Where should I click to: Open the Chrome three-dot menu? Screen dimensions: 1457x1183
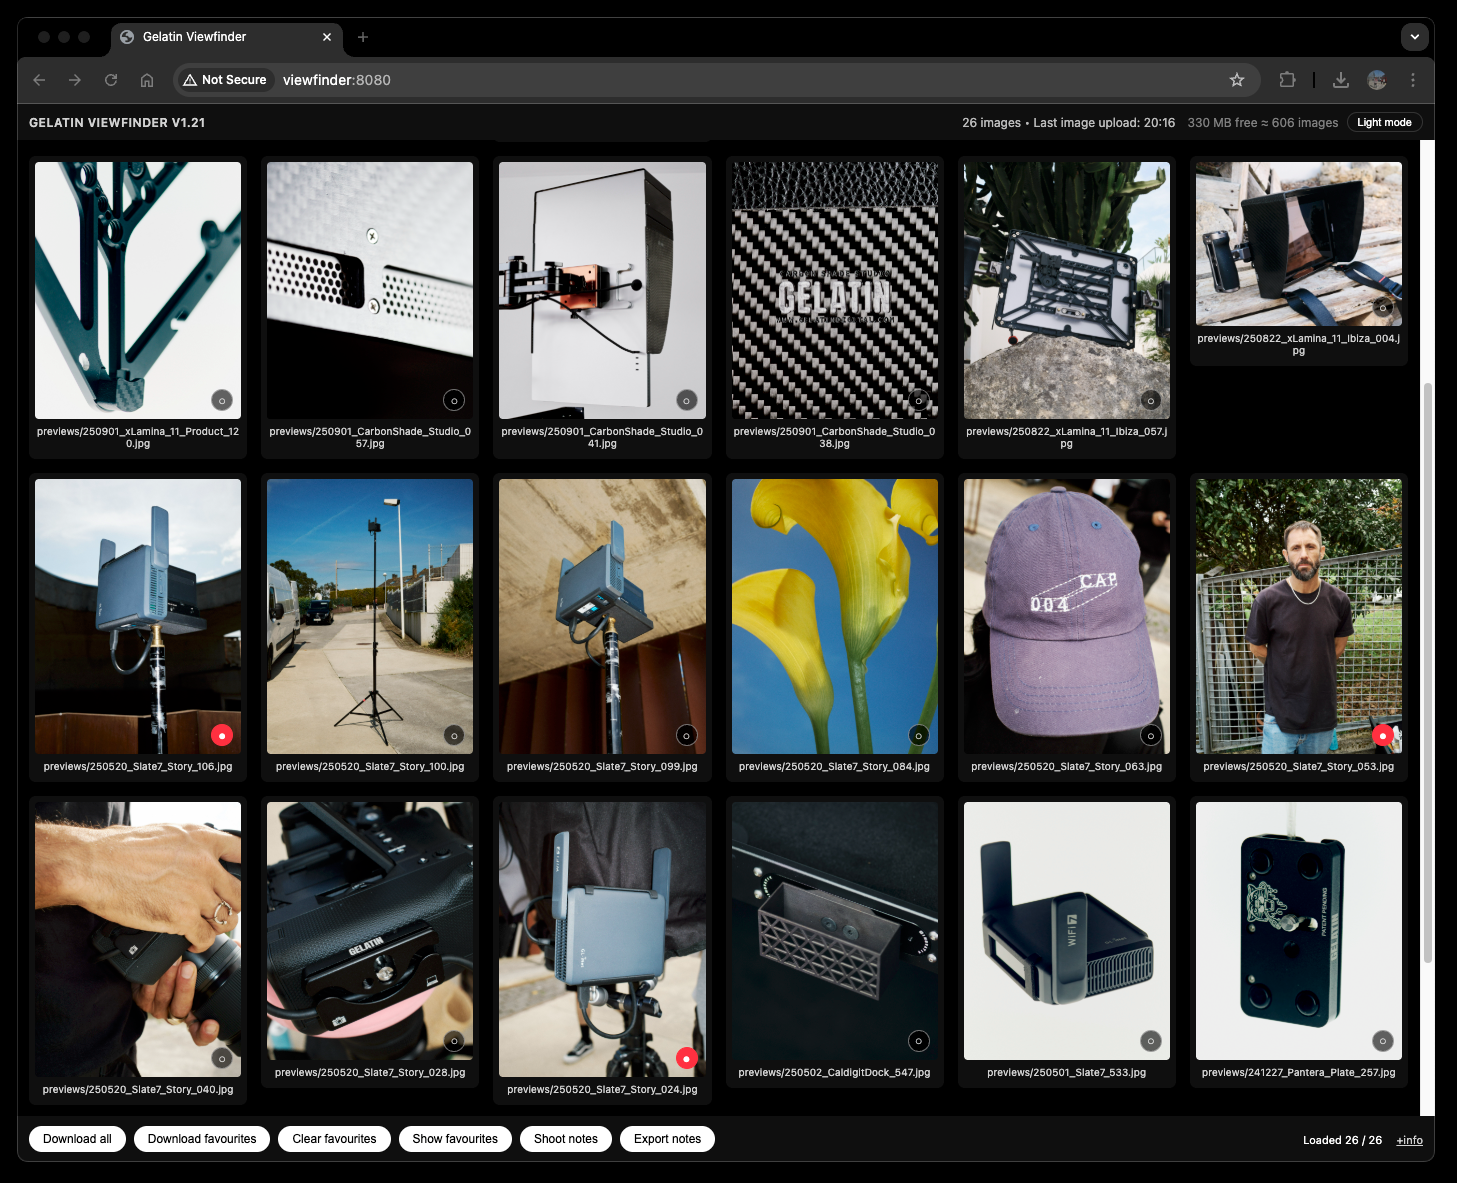(x=1413, y=80)
